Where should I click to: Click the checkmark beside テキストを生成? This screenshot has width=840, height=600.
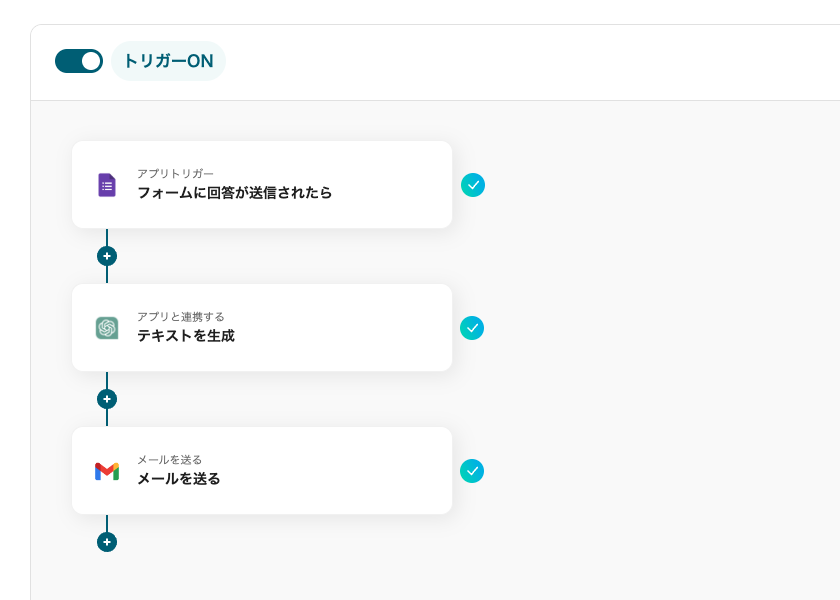pos(472,328)
